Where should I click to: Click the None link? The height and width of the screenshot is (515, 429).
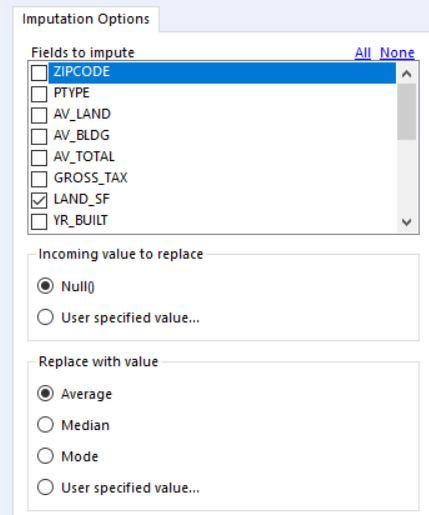point(397,53)
